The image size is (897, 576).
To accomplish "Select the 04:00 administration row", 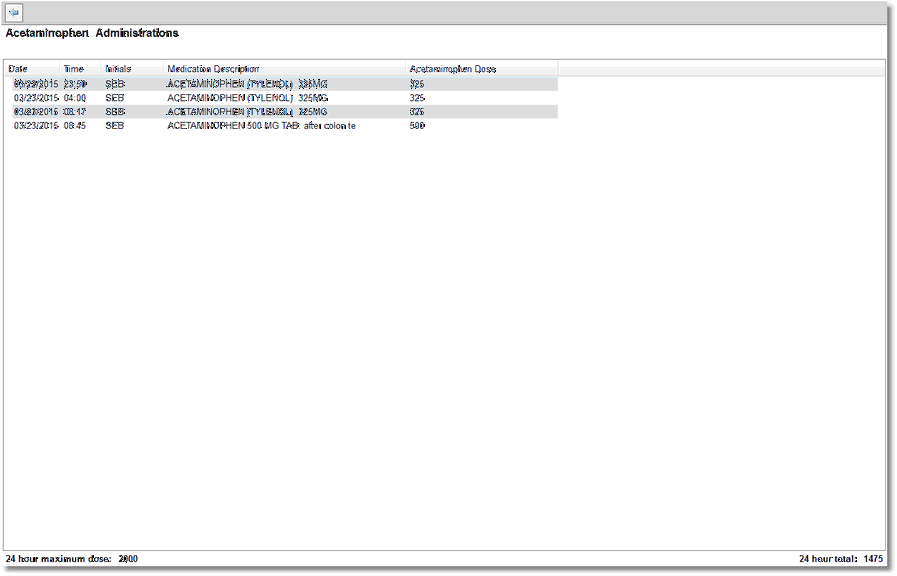I will pos(285,98).
